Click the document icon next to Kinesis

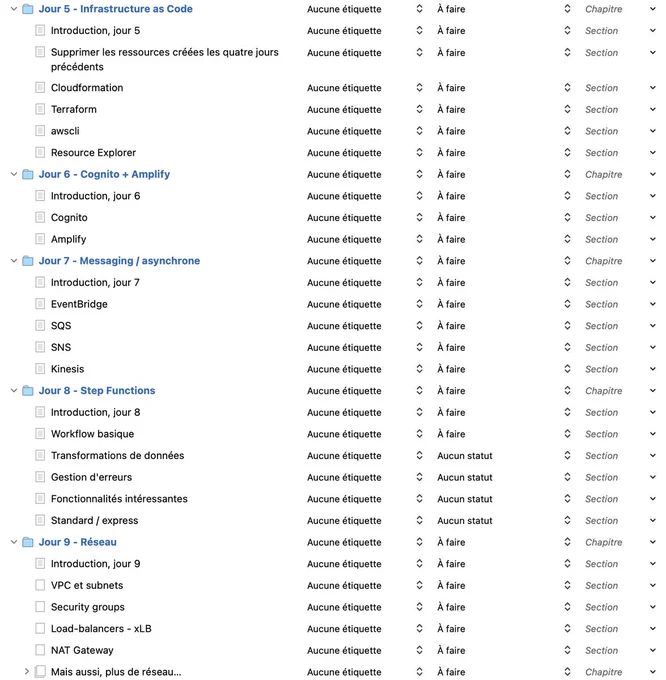coord(40,369)
